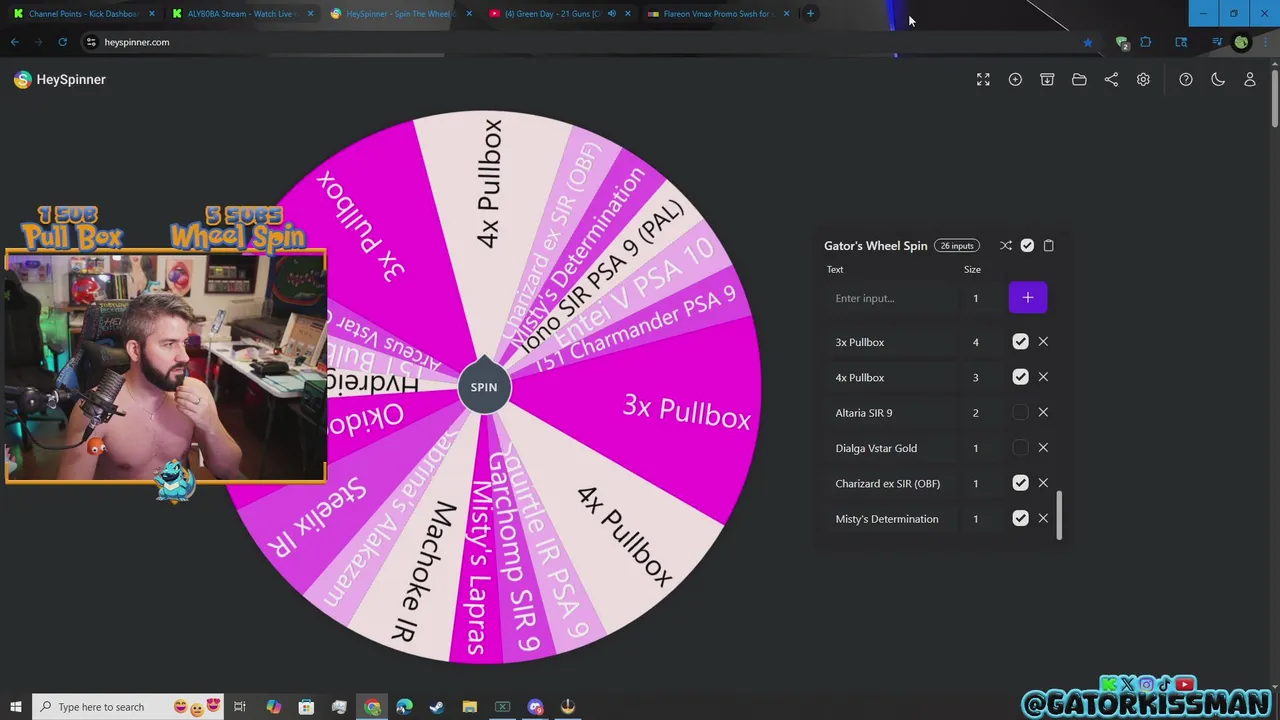Open Chrome from the taskbar
This screenshot has height=720, width=1280.
[372, 707]
